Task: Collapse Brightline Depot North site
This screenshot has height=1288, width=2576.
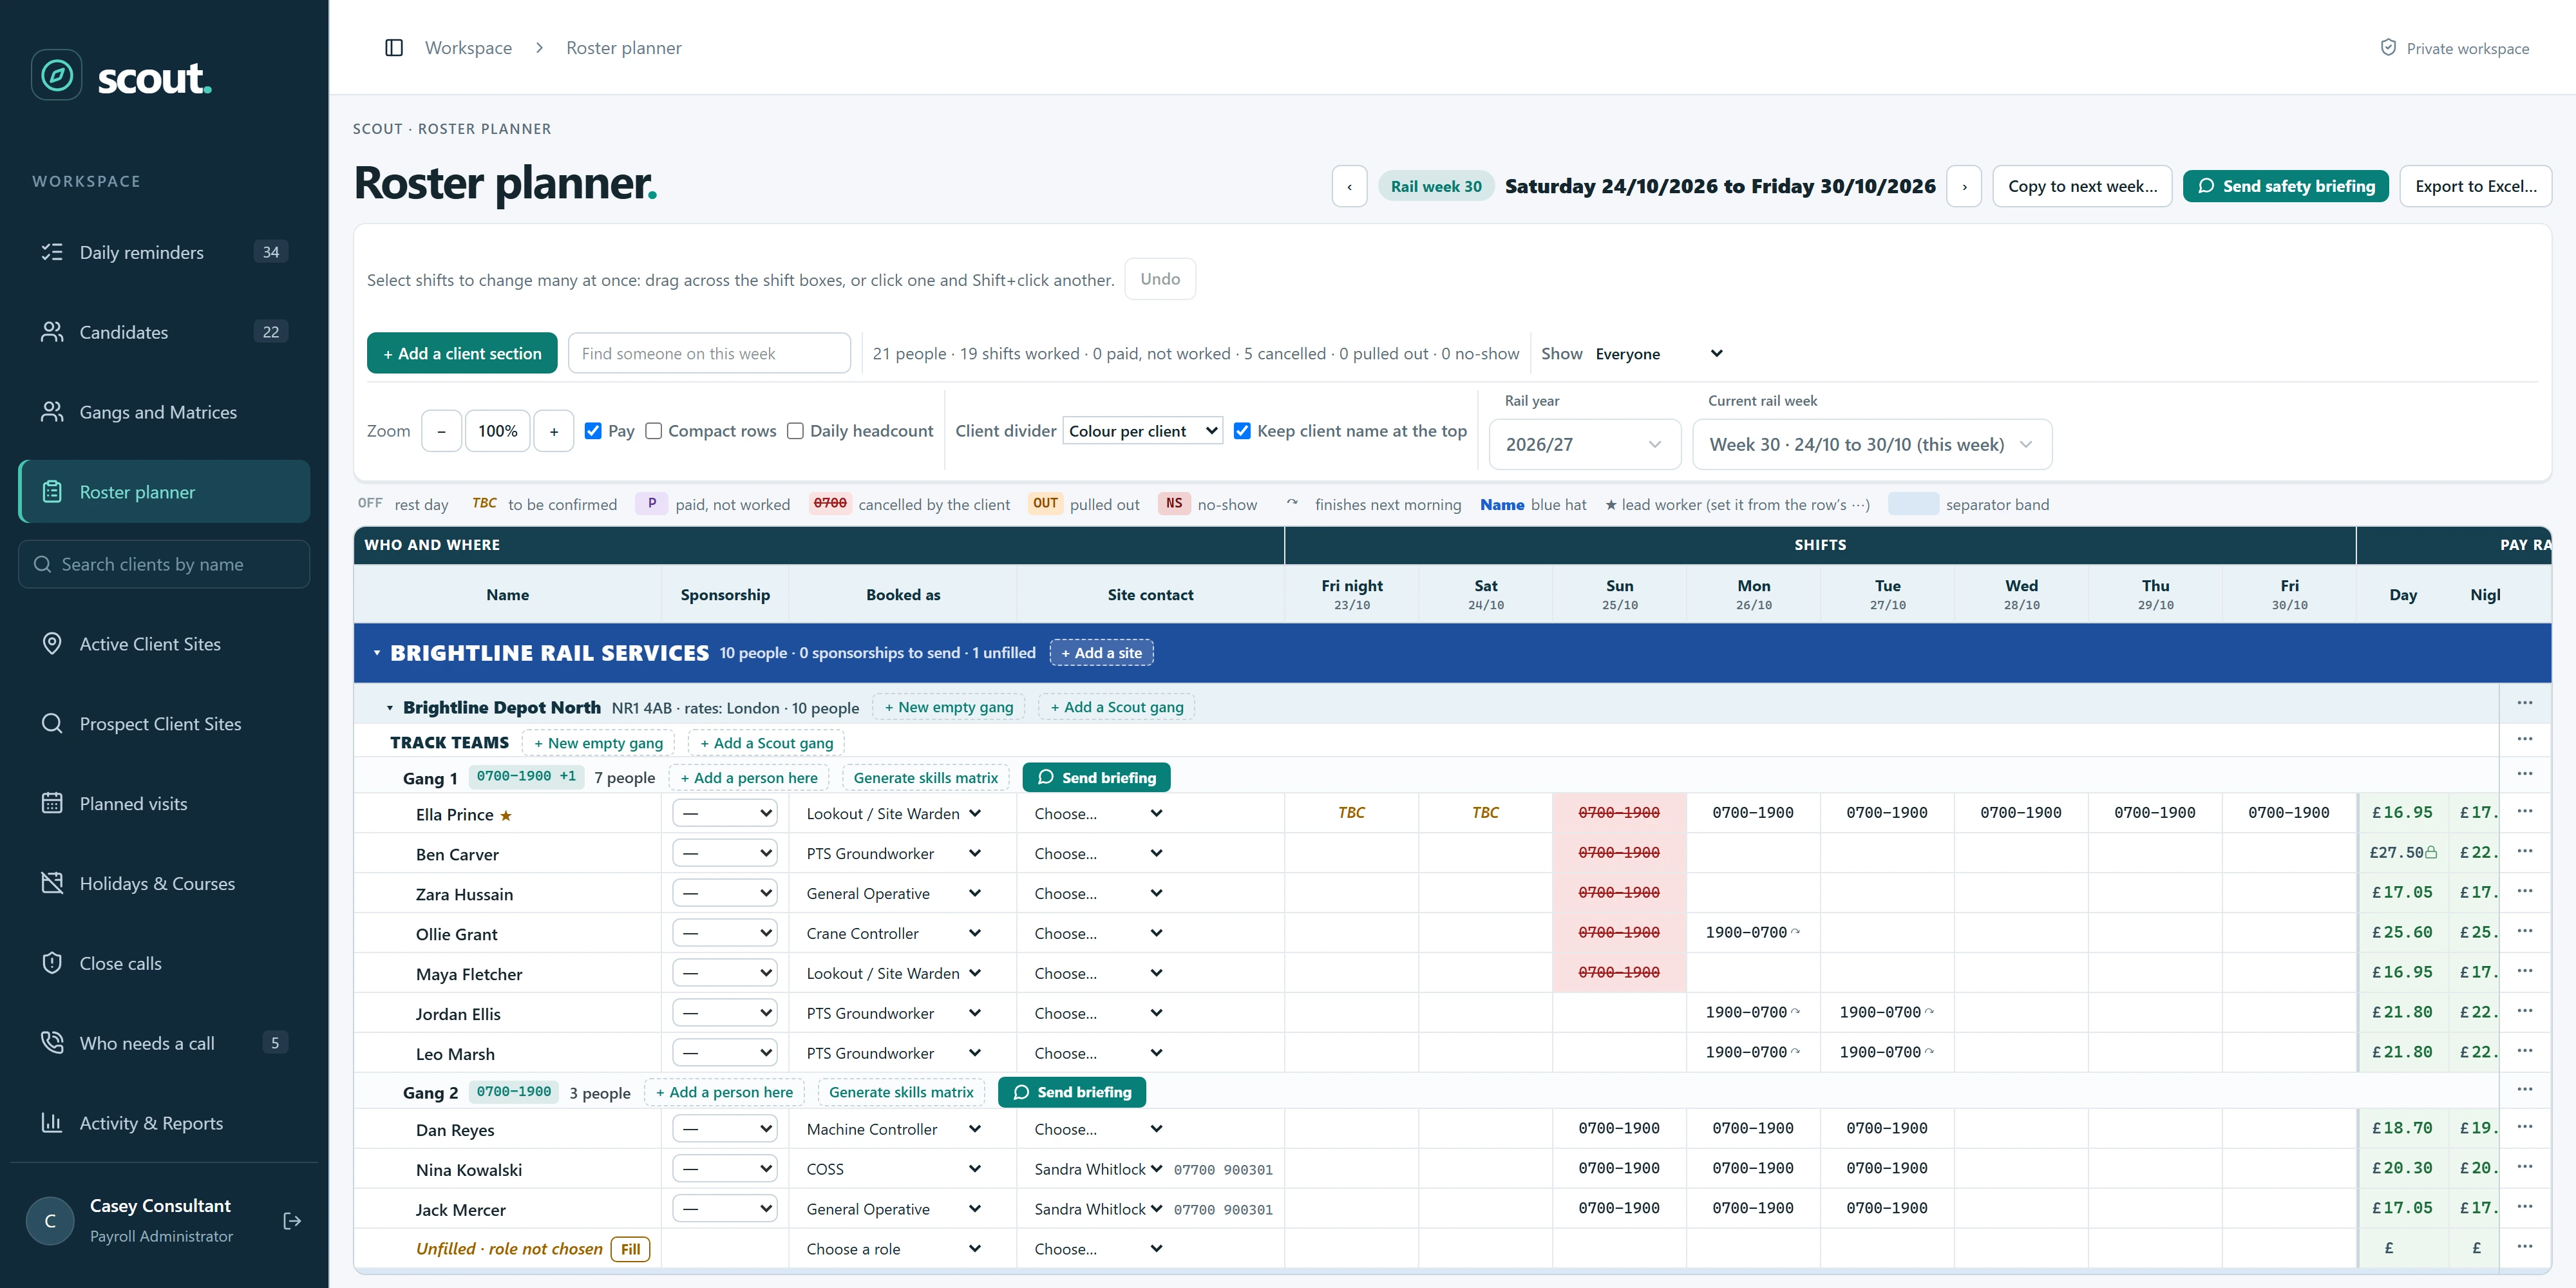Action: click(x=390, y=708)
